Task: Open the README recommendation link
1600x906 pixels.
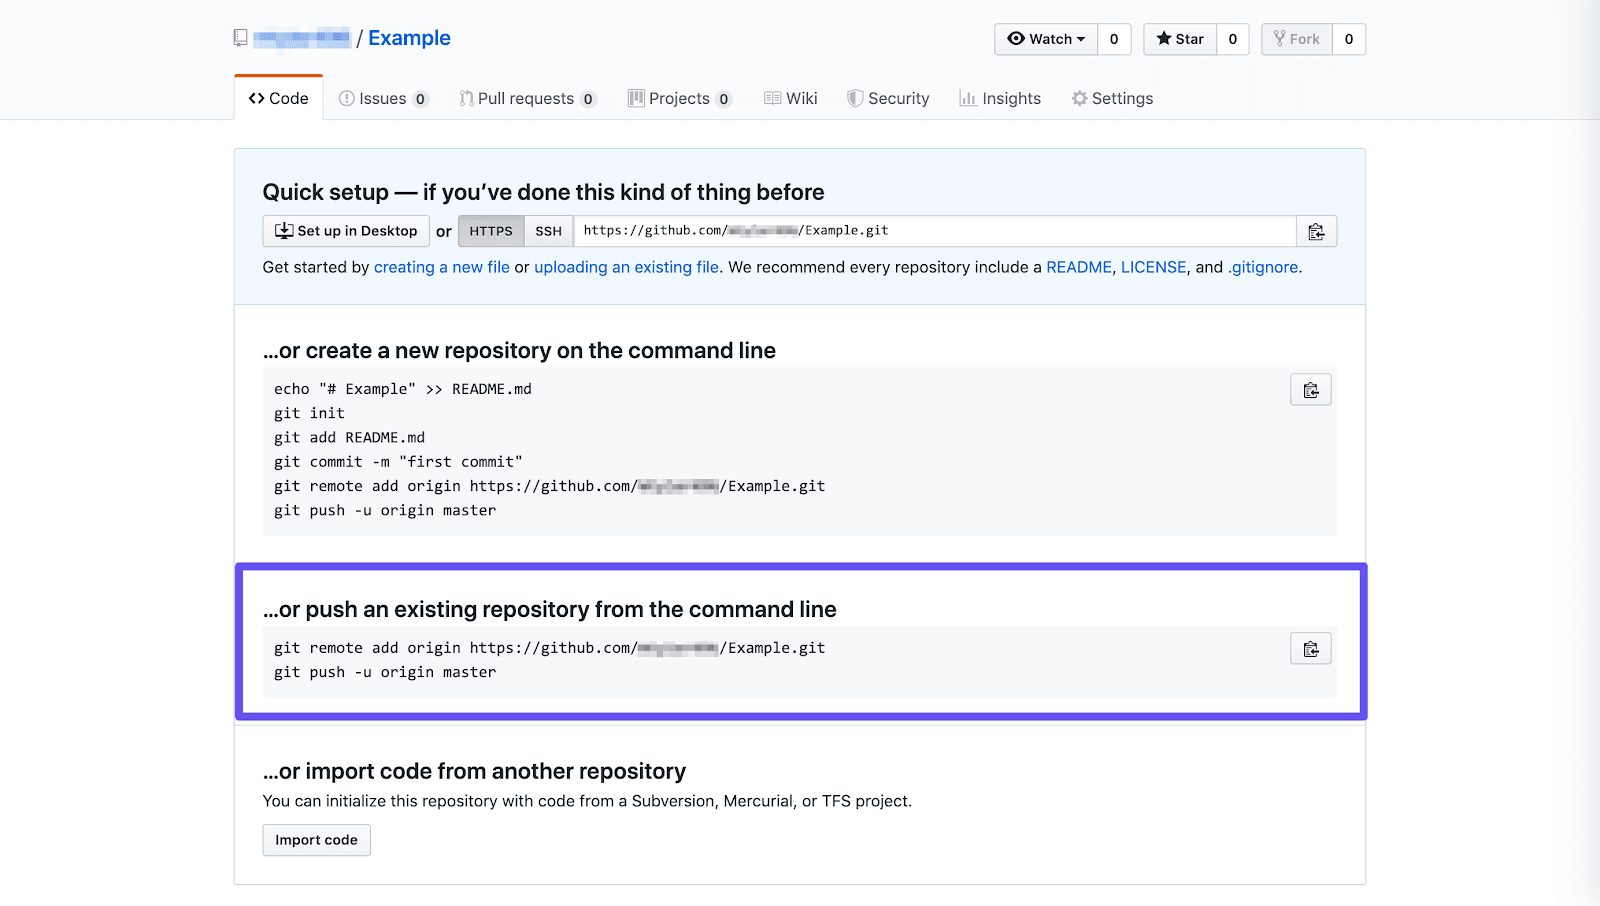Action: point(1079,267)
